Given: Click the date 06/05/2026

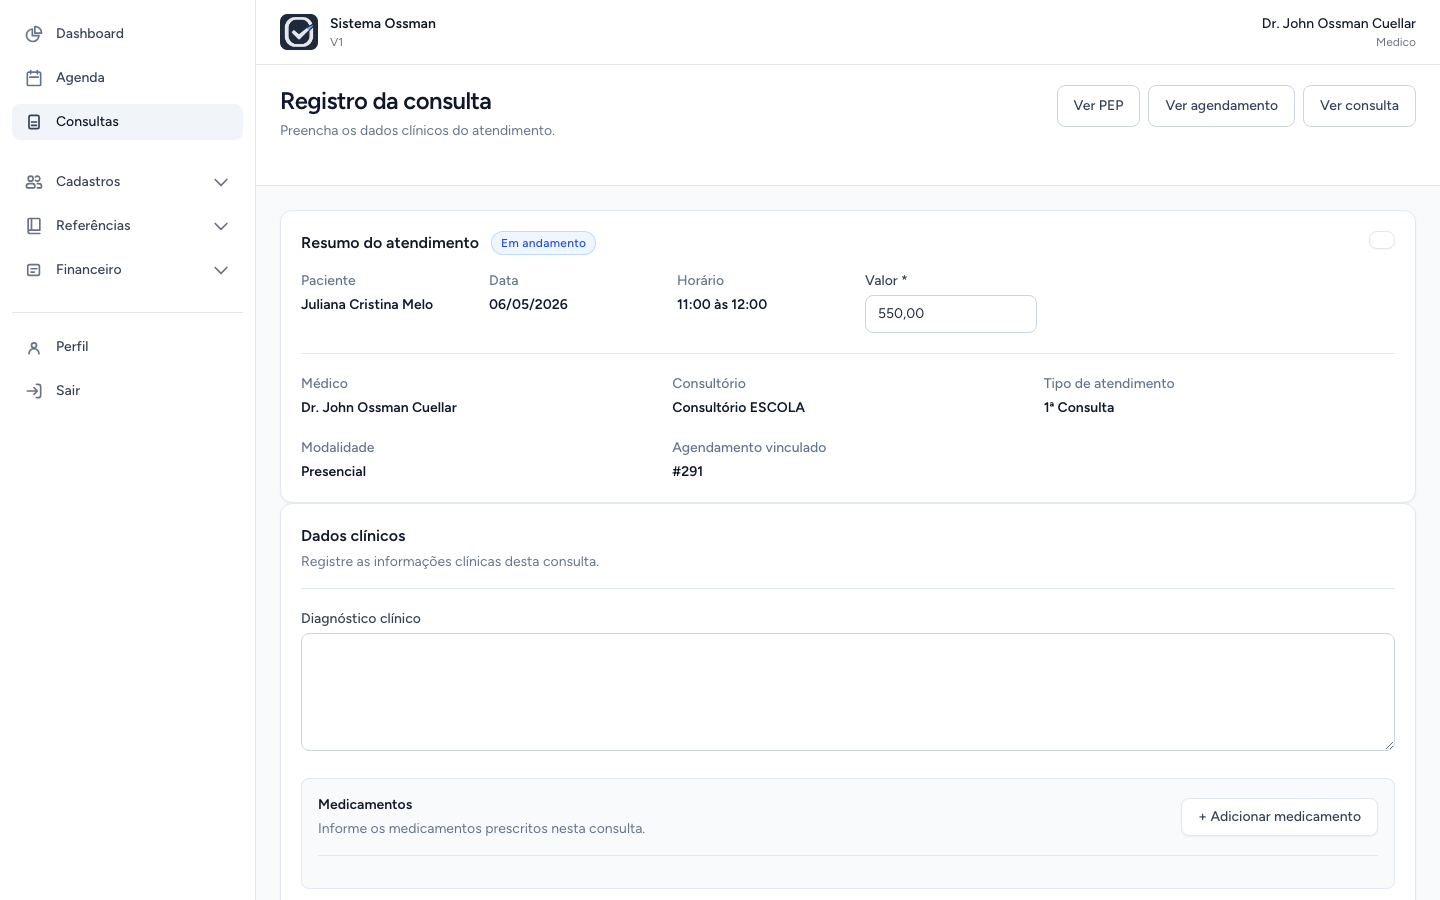Looking at the screenshot, I should [528, 305].
